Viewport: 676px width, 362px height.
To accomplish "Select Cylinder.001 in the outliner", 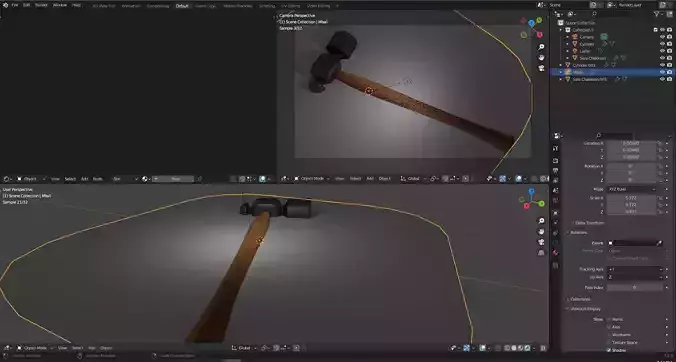I will (584, 65).
